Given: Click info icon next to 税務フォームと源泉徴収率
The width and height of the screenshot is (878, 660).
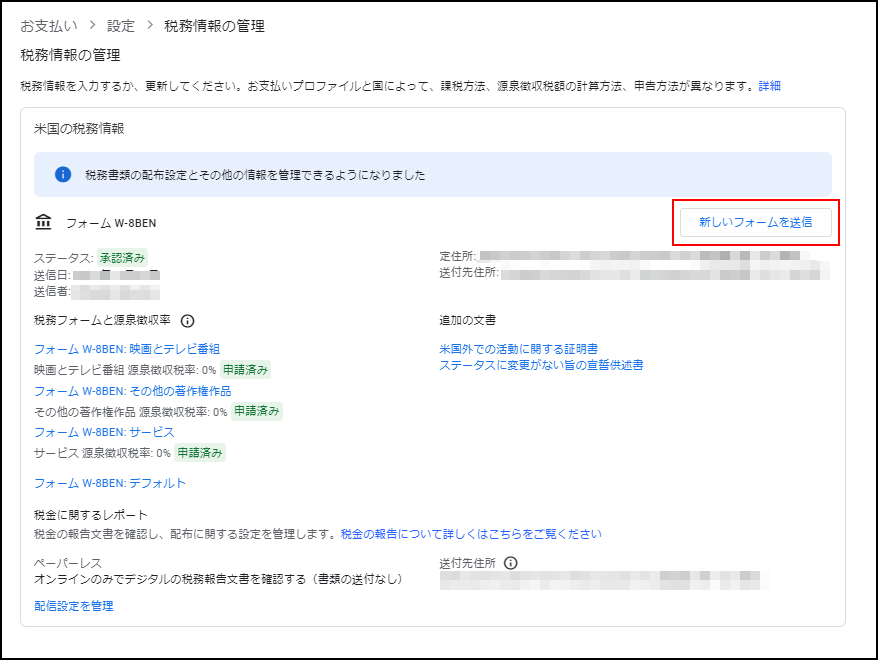Looking at the screenshot, I should tap(187, 321).
